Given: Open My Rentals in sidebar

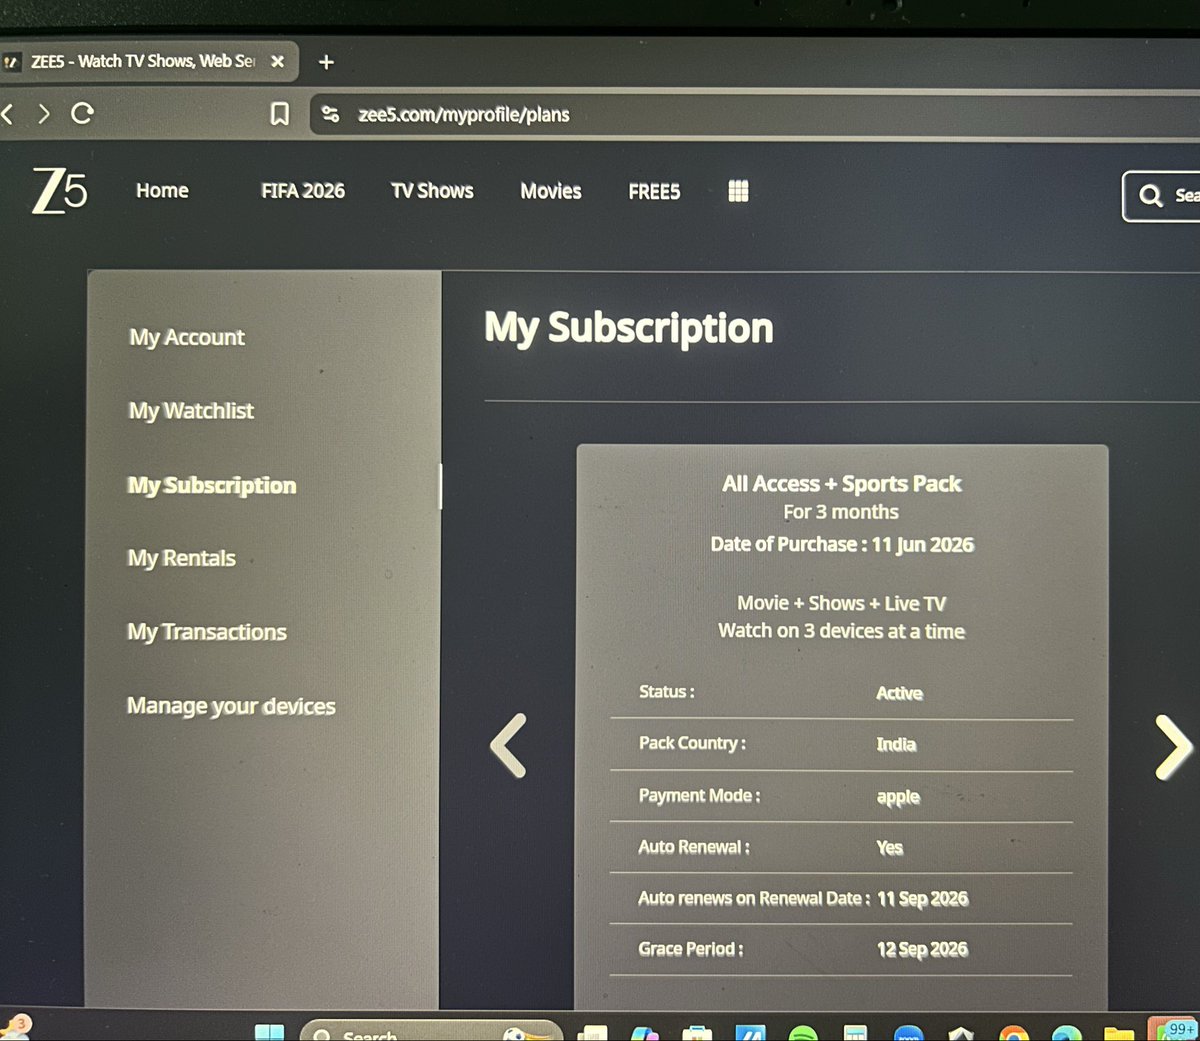Looking at the screenshot, I should click(181, 558).
